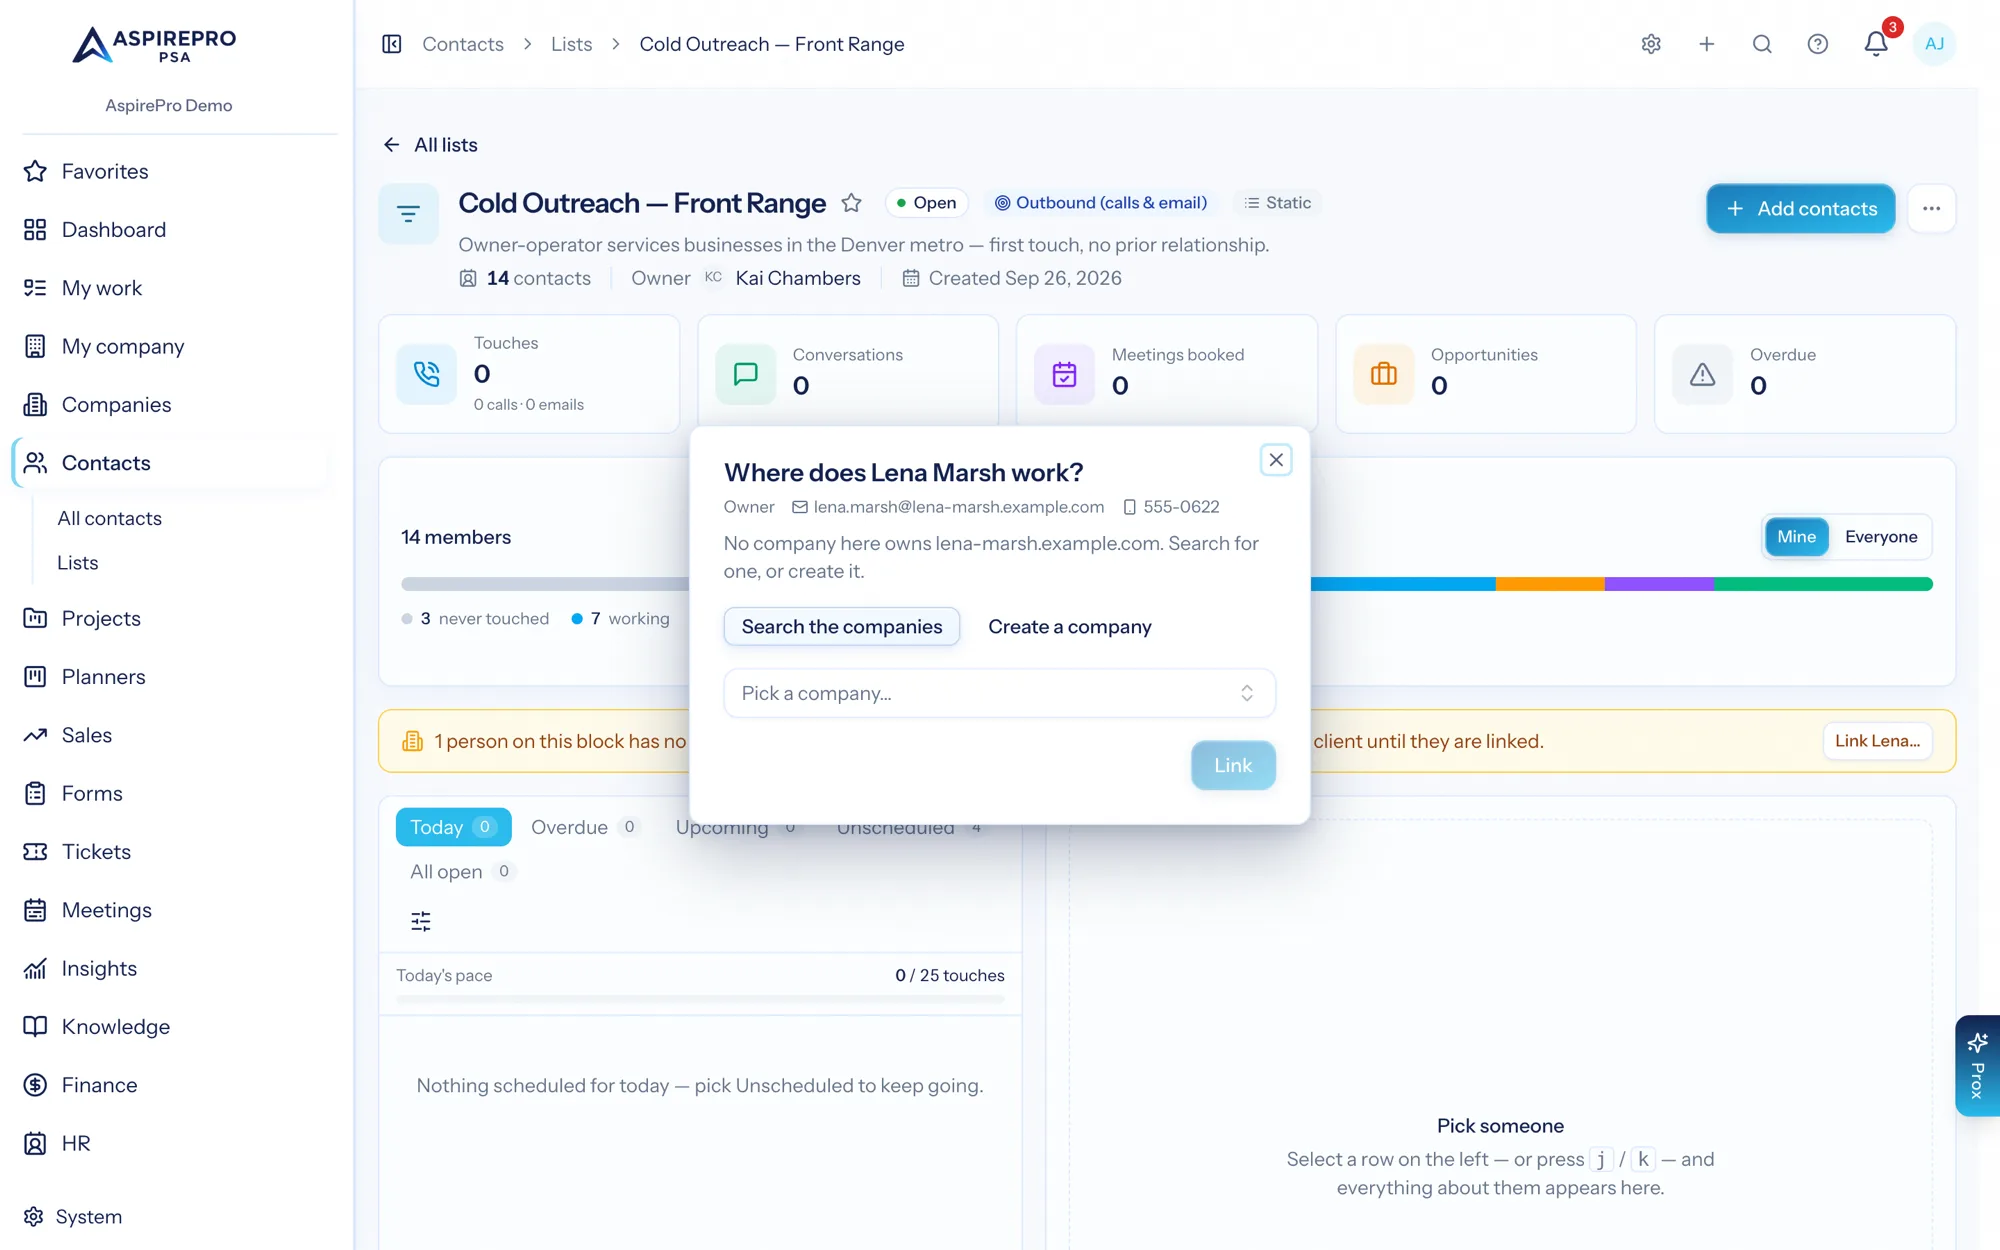This screenshot has height=1250, width=2000.
Task: Collapse the sidebar panel icon
Action: (392, 44)
